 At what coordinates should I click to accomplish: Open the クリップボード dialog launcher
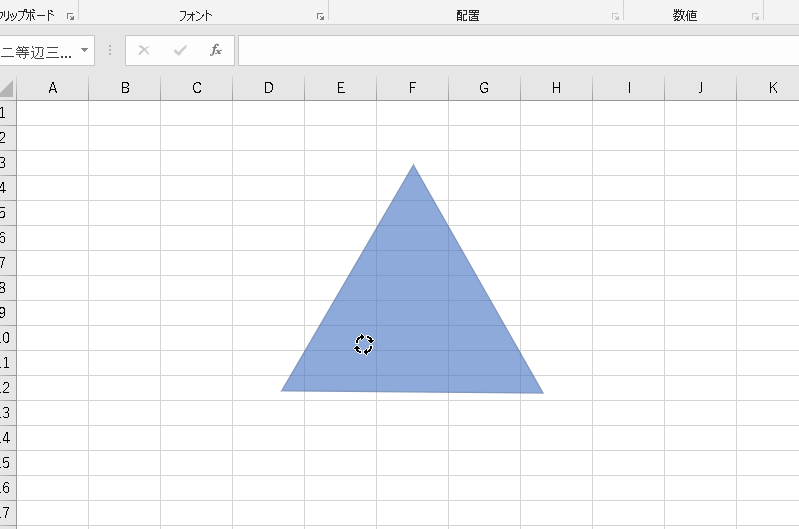70,17
